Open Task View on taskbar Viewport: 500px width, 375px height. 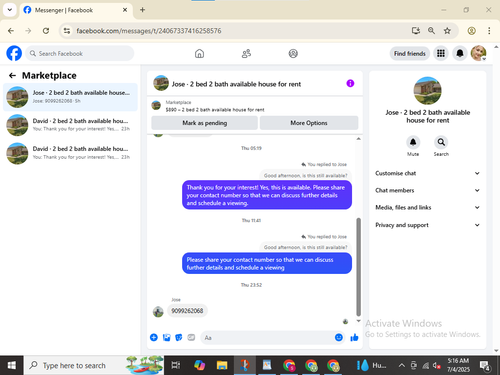click(x=176, y=365)
